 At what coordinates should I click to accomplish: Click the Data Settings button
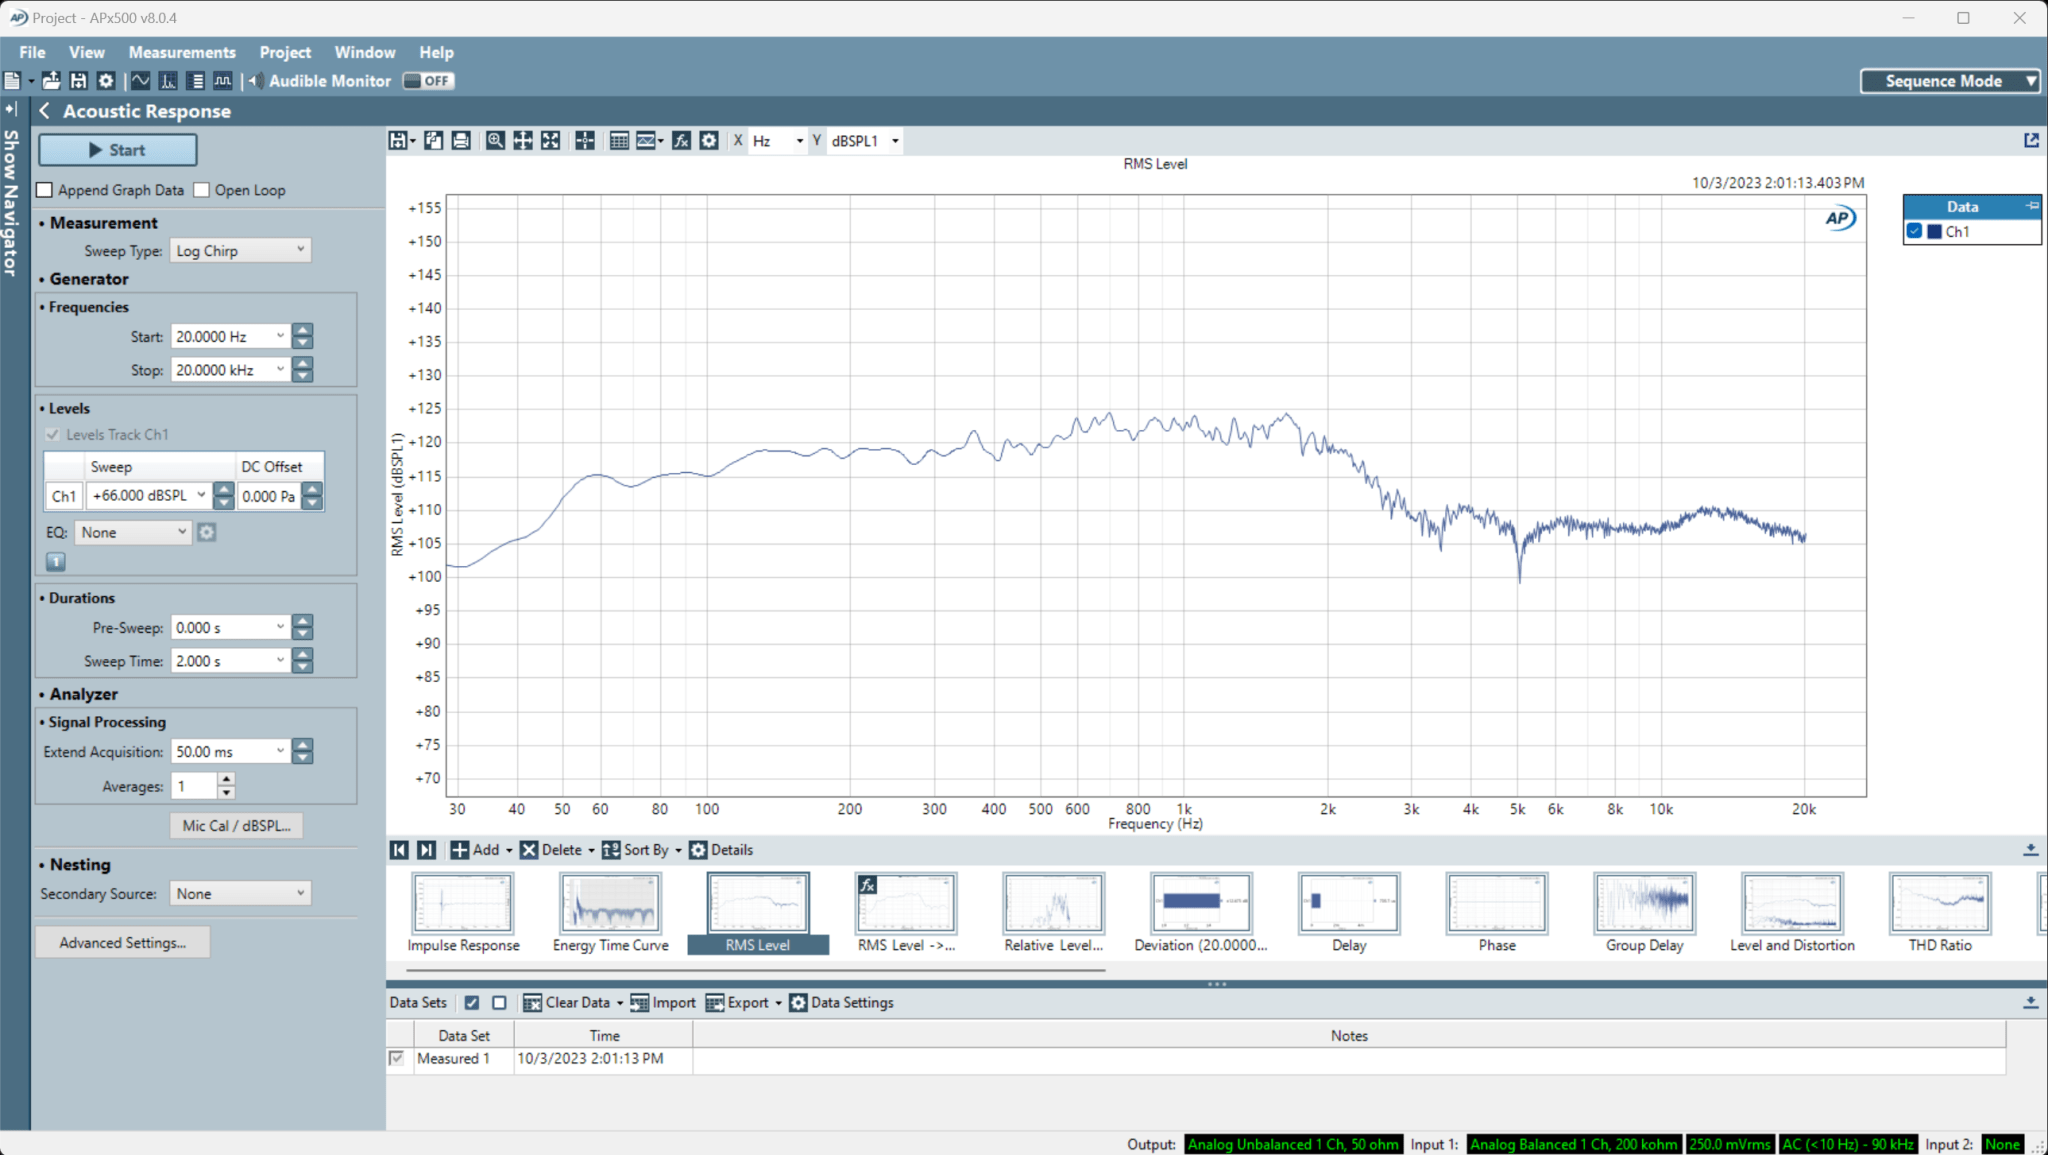coord(841,1003)
